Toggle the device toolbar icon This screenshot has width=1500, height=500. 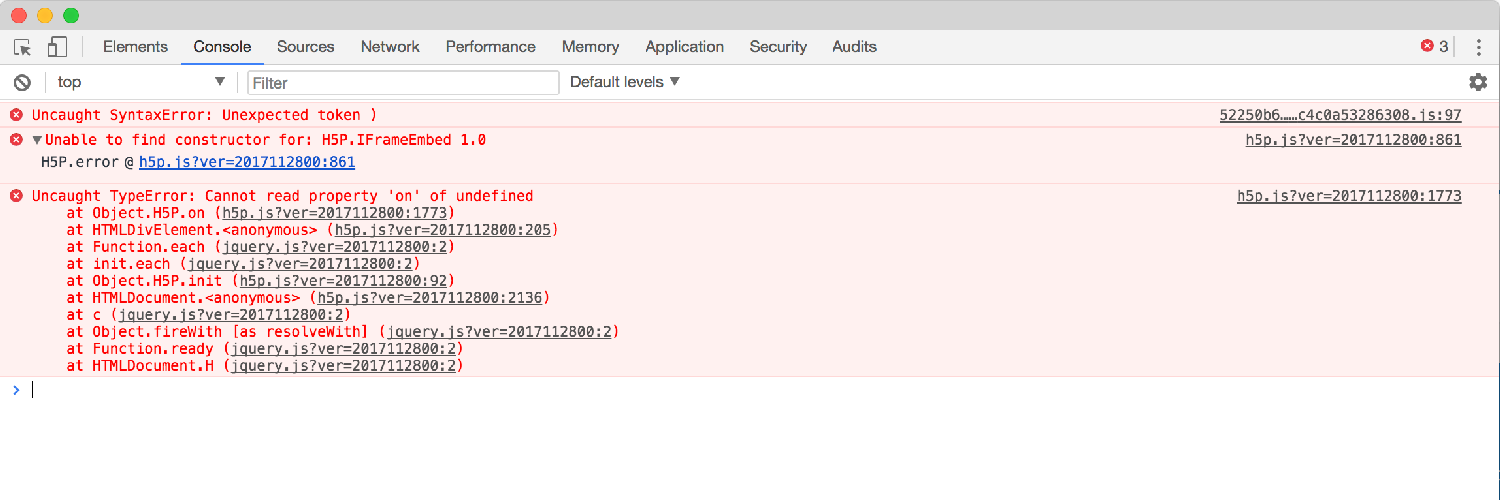pyautogui.click(x=57, y=47)
